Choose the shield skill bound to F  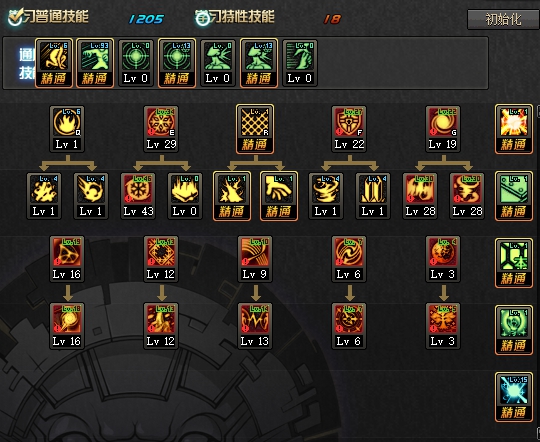pyautogui.click(x=349, y=129)
